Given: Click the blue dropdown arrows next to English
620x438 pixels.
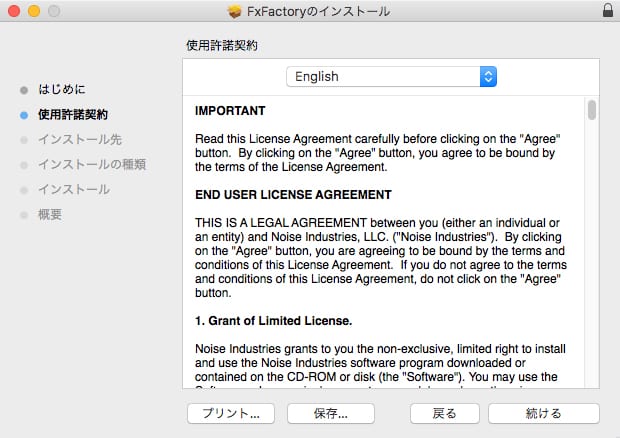Looking at the screenshot, I should tap(488, 76).
